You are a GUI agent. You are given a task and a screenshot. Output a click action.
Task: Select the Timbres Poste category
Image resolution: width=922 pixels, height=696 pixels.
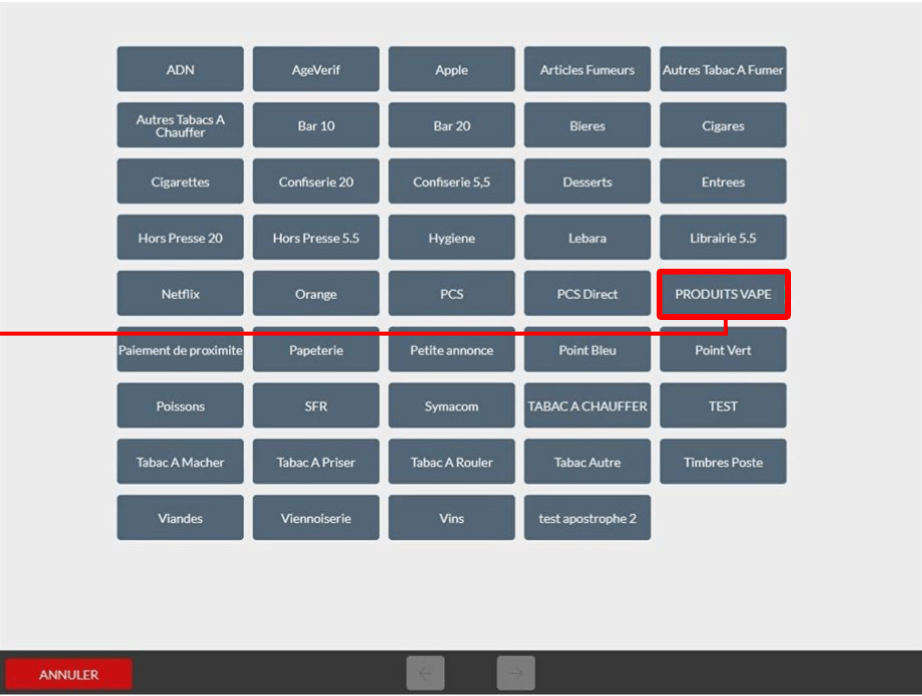(723, 462)
